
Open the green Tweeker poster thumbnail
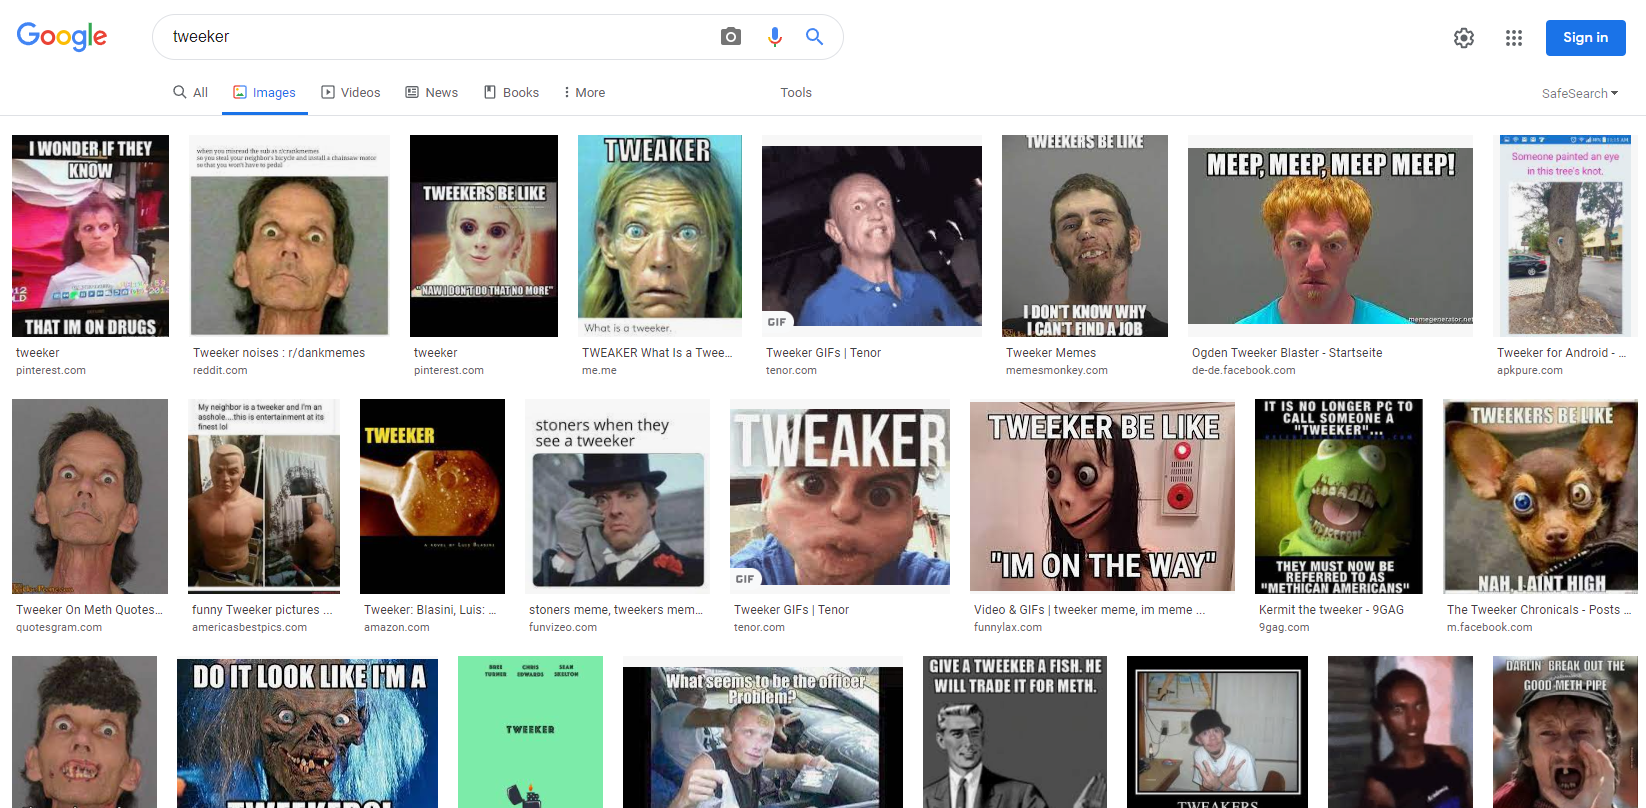click(530, 732)
